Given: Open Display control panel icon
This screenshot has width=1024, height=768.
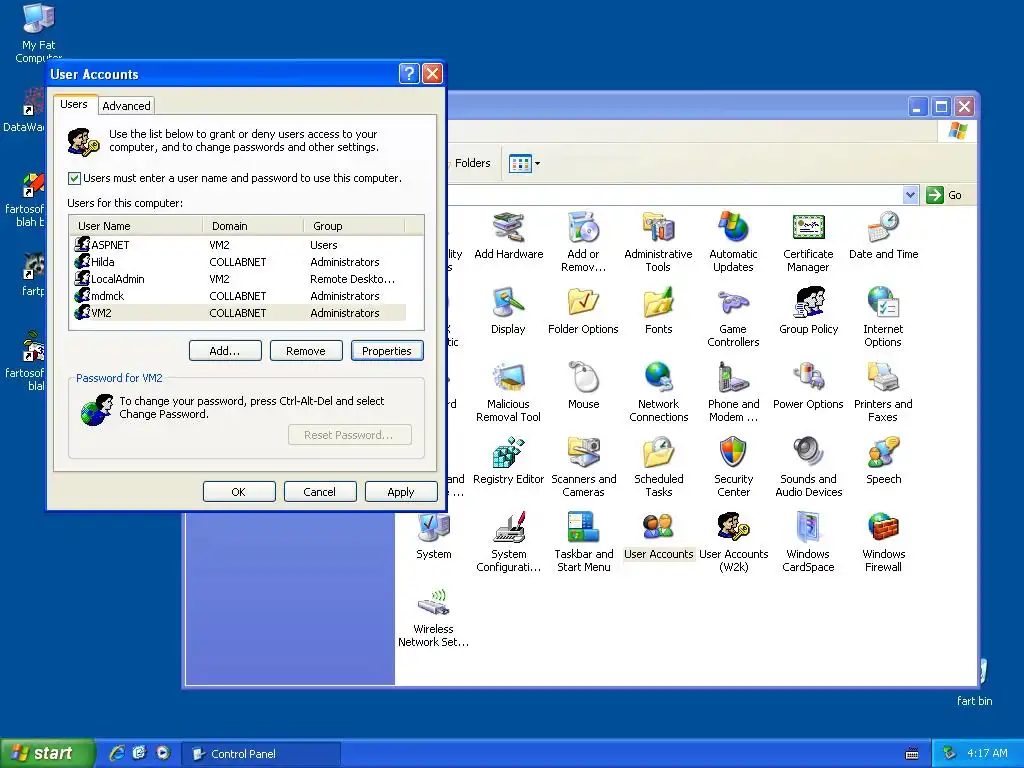Looking at the screenshot, I should (x=508, y=310).
